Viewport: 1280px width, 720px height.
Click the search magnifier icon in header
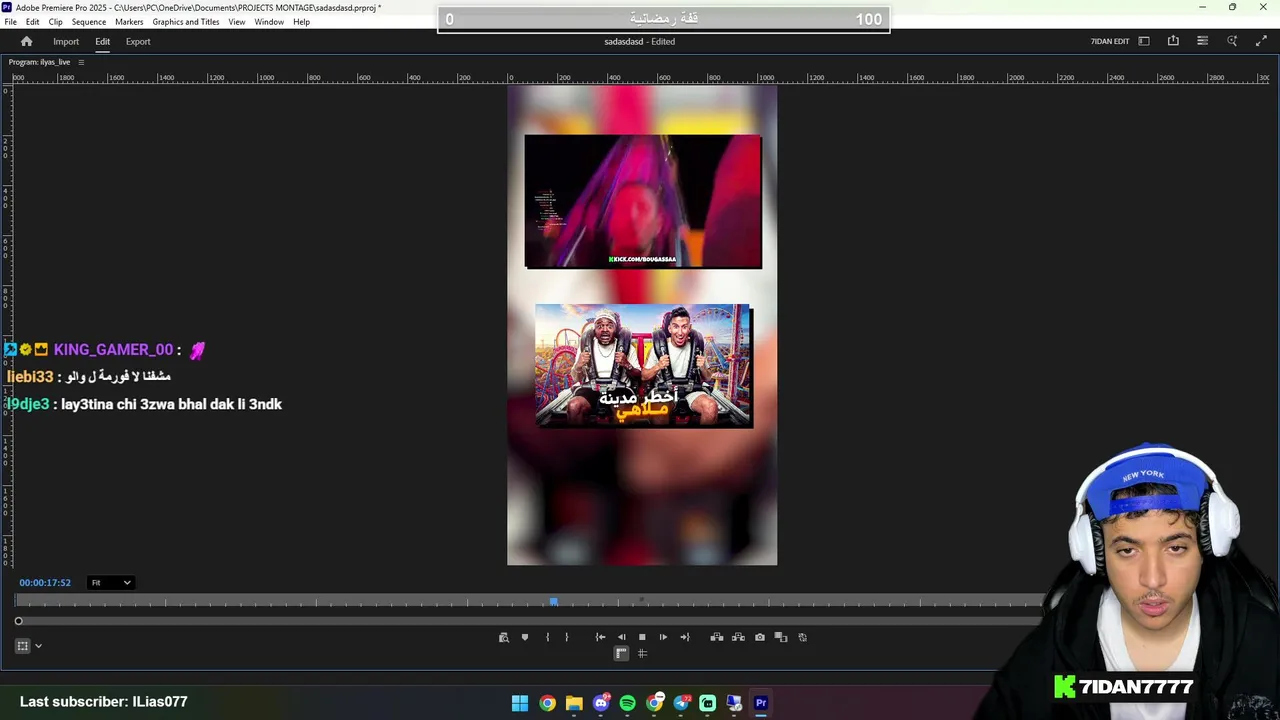(1232, 41)
